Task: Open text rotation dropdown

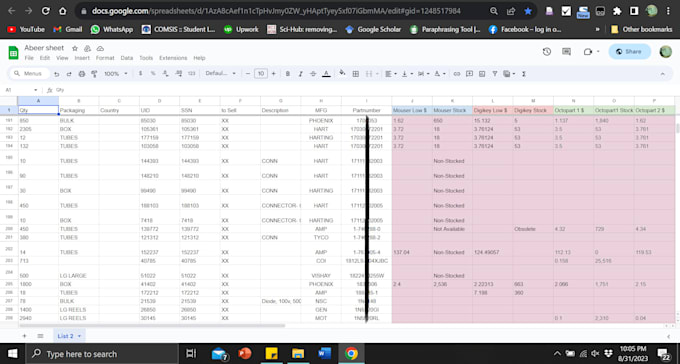Action: pos(439,74)
